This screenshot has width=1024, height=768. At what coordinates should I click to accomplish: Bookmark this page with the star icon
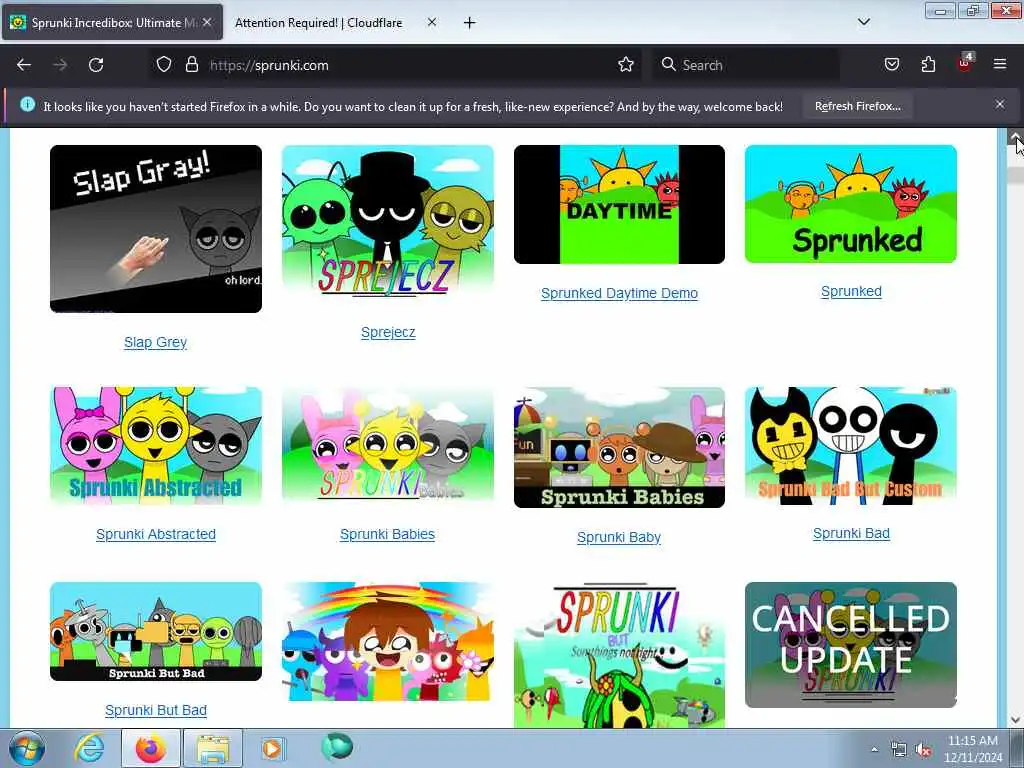[626, 65]
